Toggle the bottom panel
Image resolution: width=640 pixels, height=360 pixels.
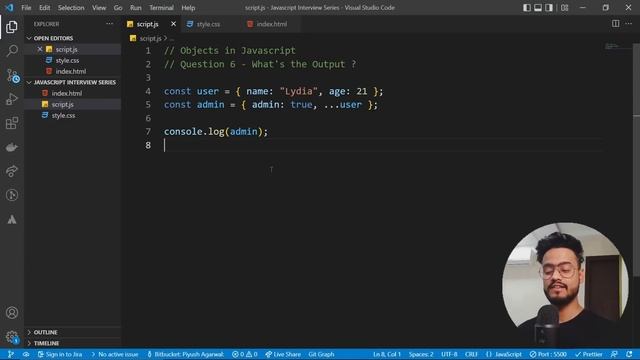point(538,8)
